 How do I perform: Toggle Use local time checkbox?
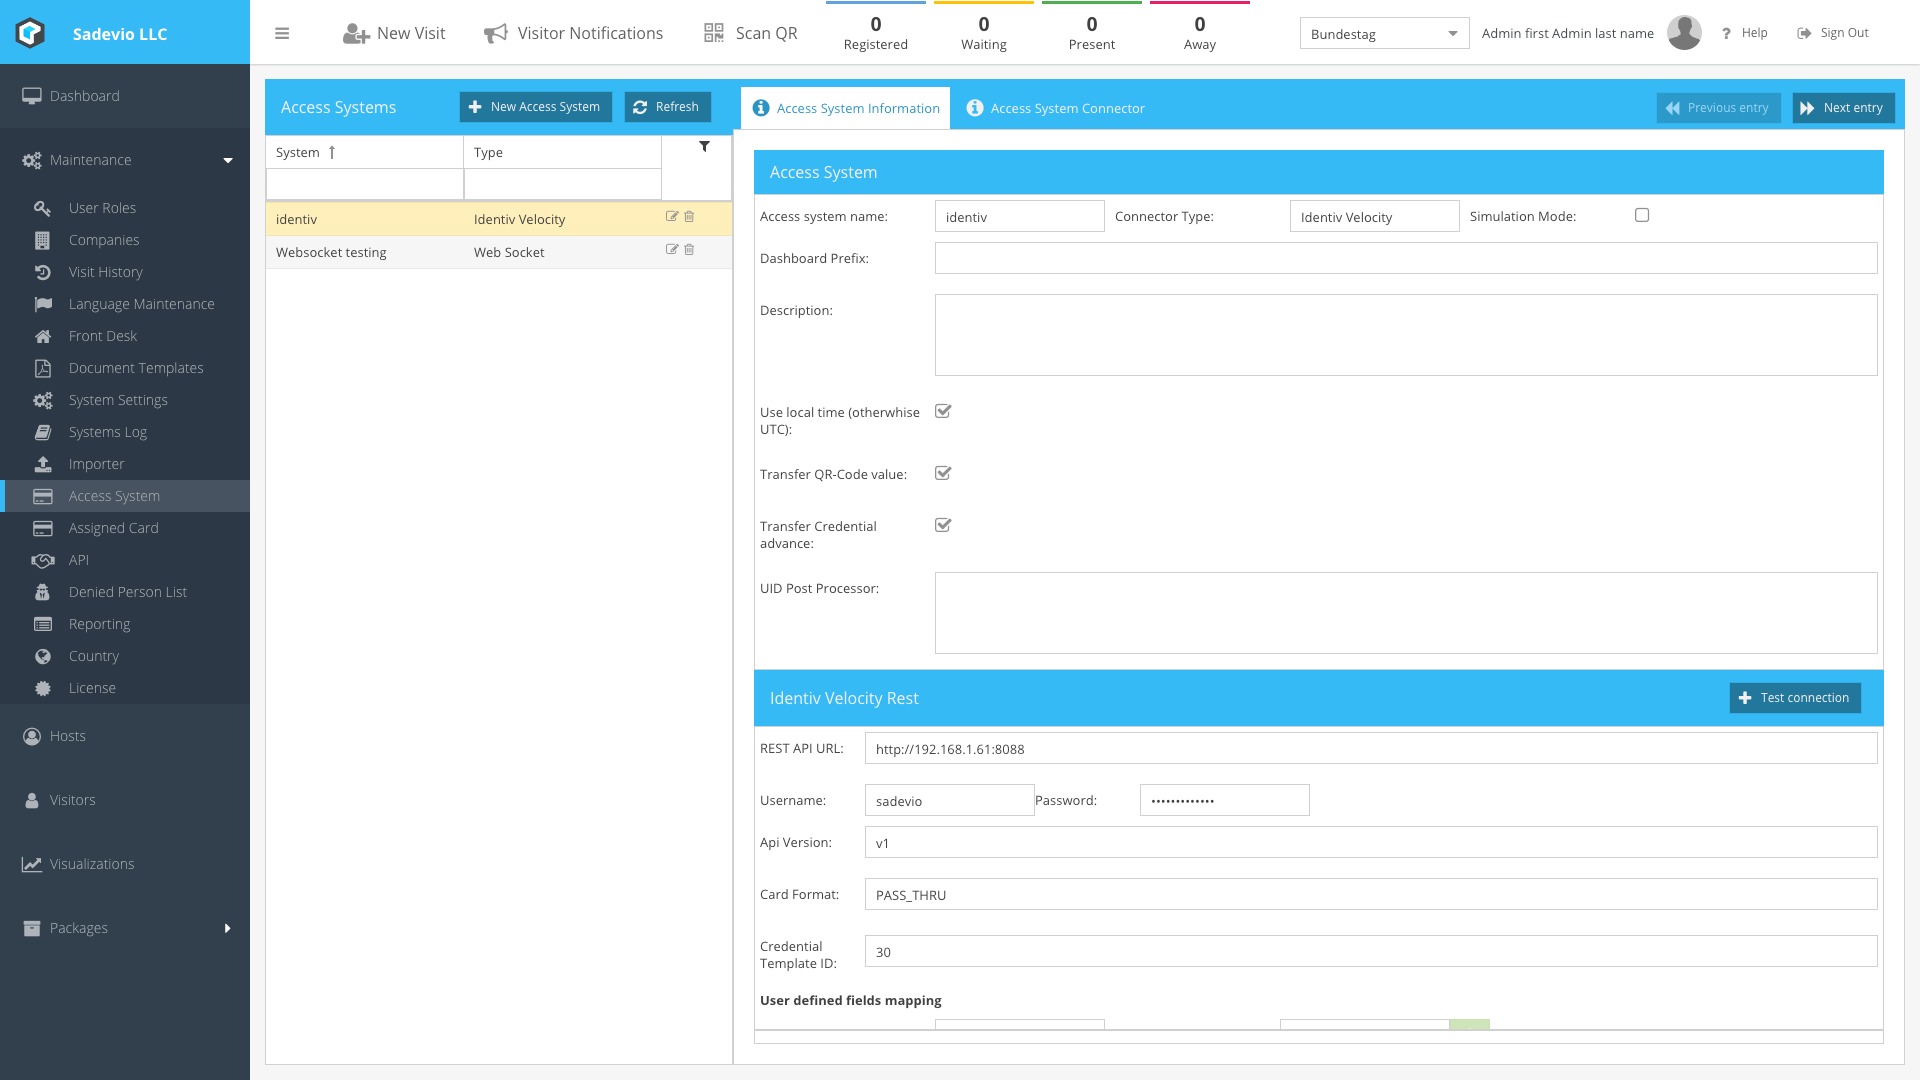(943, 411)
